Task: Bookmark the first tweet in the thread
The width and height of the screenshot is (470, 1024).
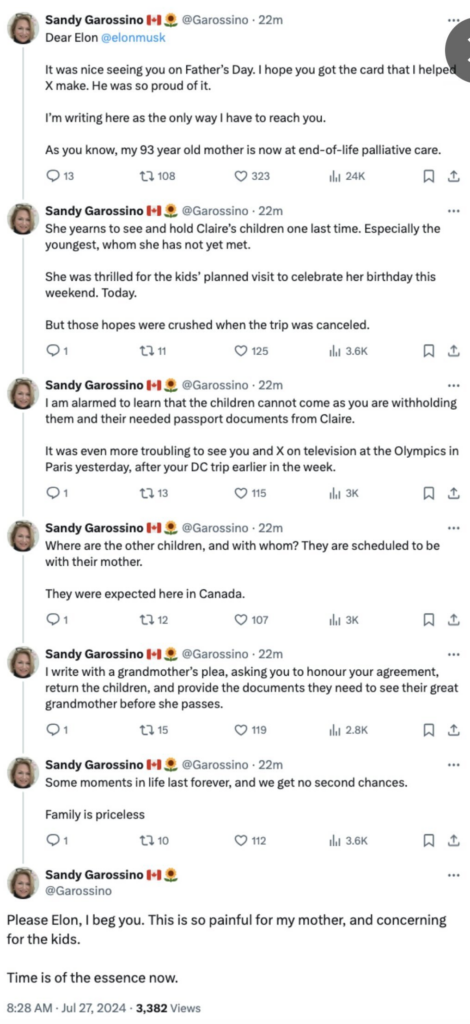Action: pos(429,176)
